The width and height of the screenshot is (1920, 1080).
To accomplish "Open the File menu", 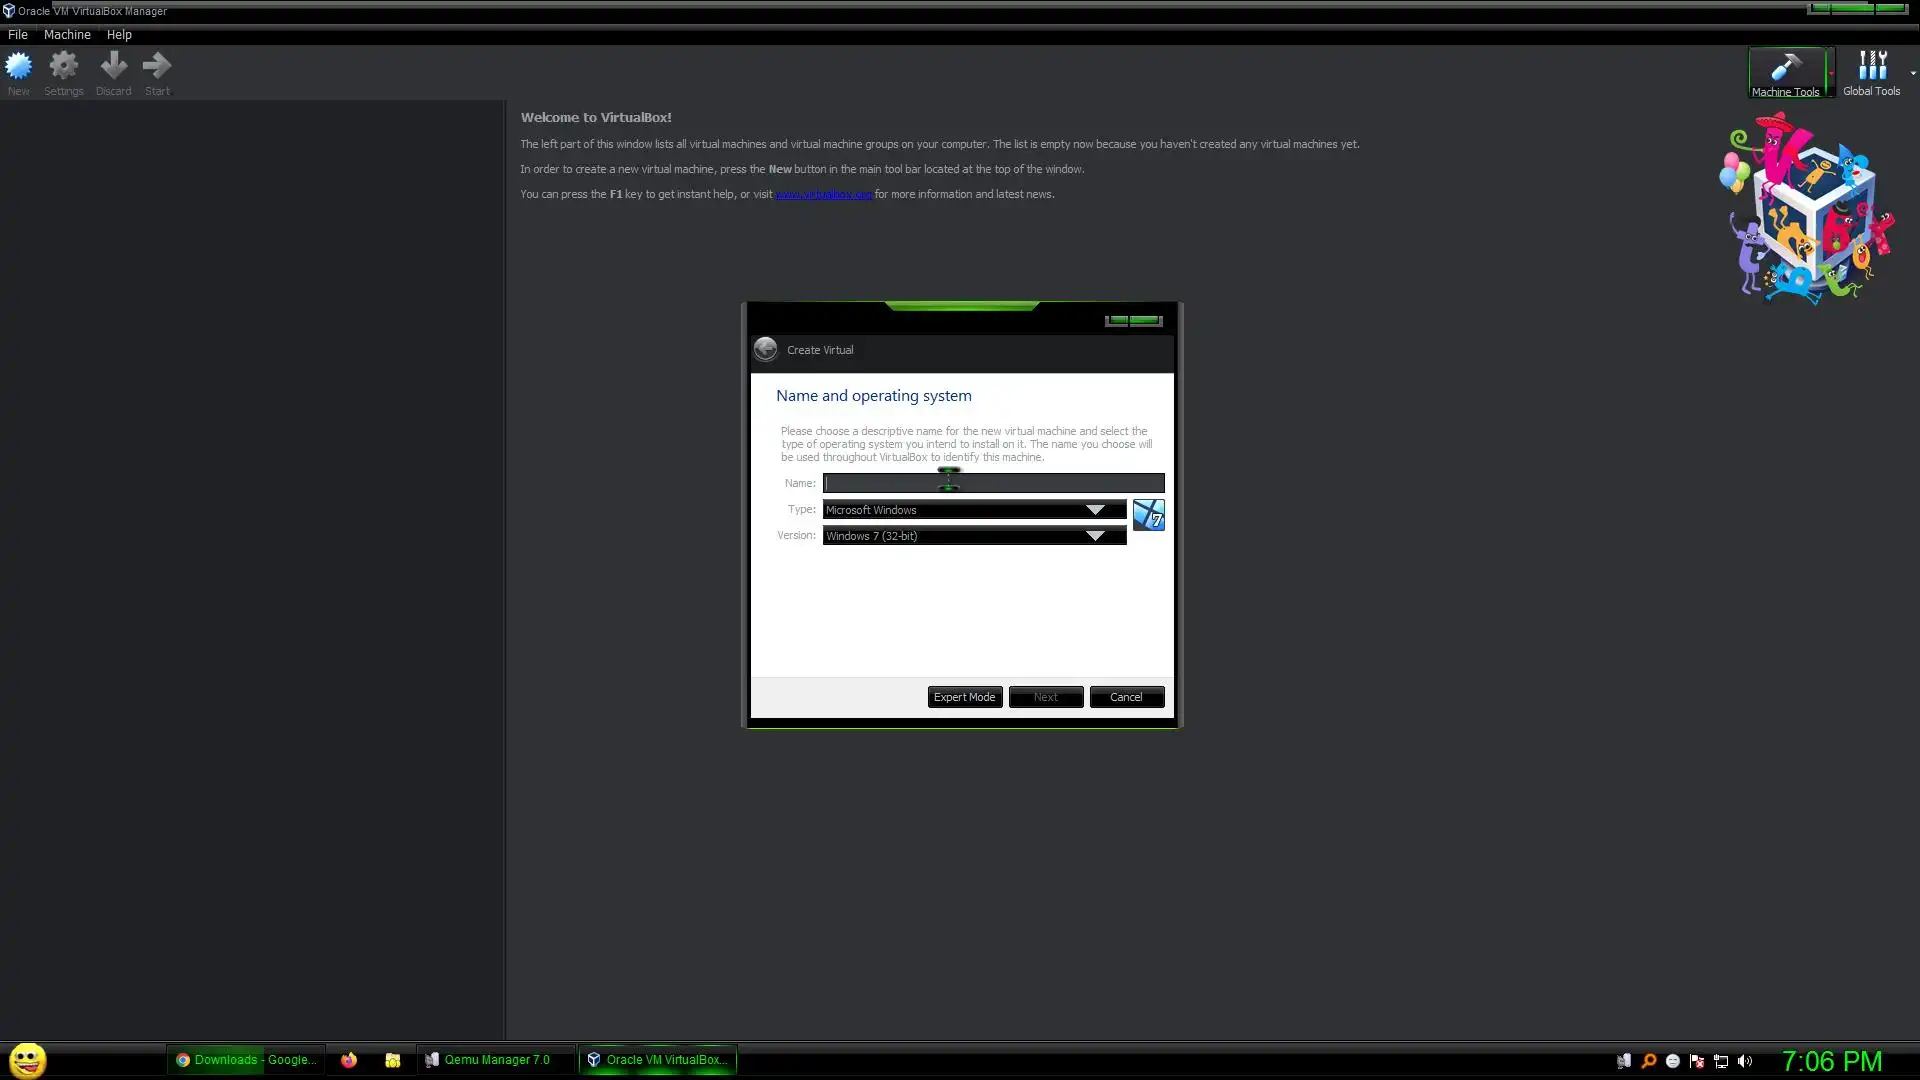I will (x=18, y=34).
